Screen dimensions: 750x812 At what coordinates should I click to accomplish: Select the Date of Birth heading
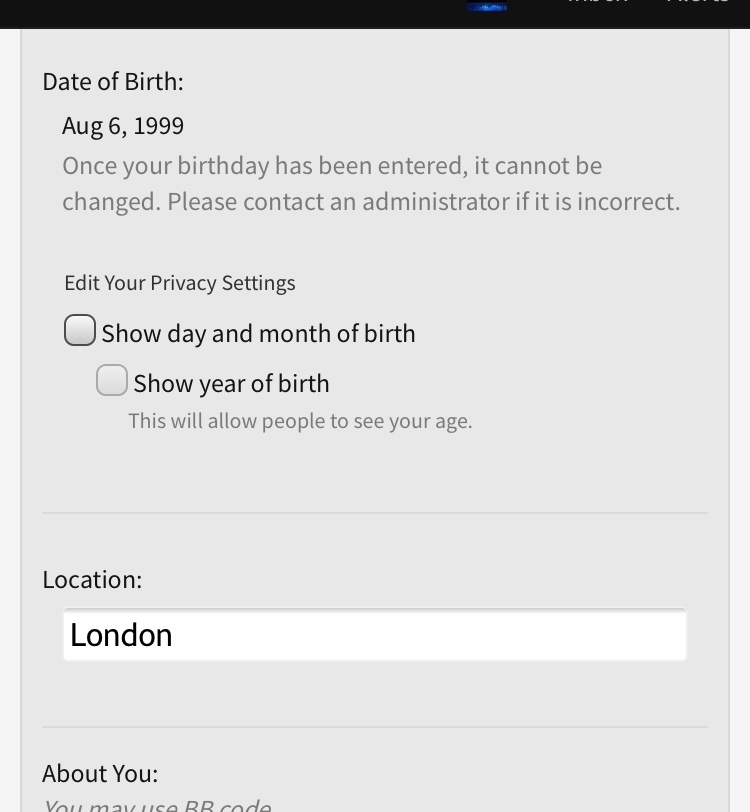[113, 82]
